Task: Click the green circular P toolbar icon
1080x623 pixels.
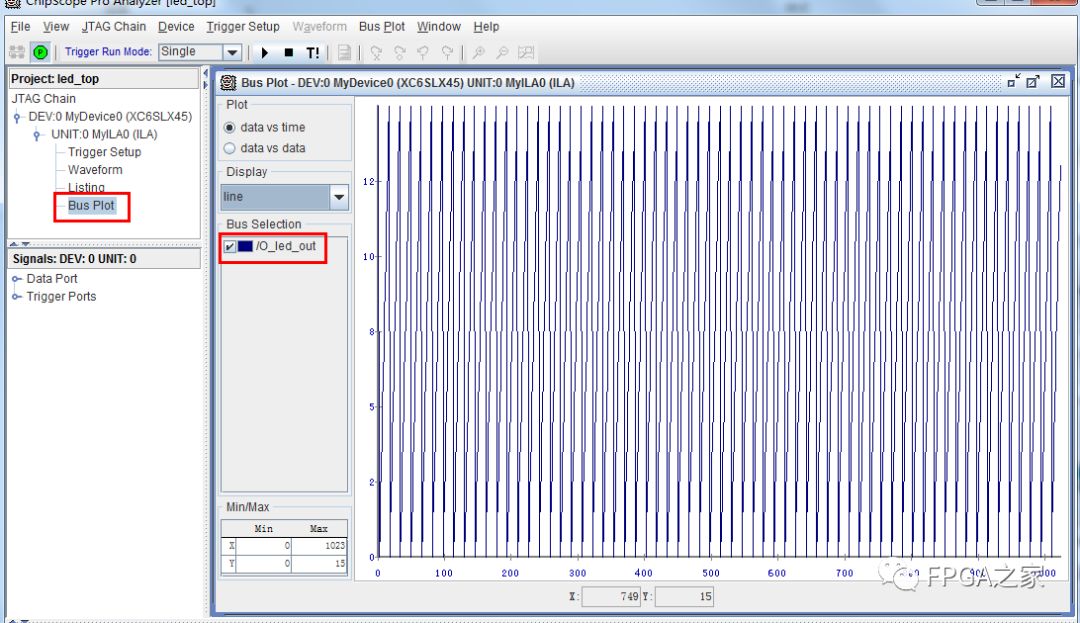Action: (x=41, y=52)
